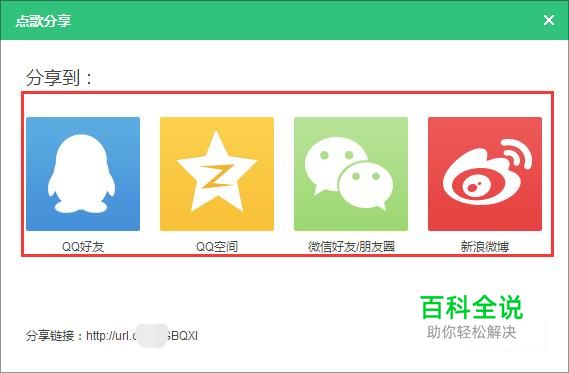Share to QQ Zone via star icon

[x=217, y=174]
